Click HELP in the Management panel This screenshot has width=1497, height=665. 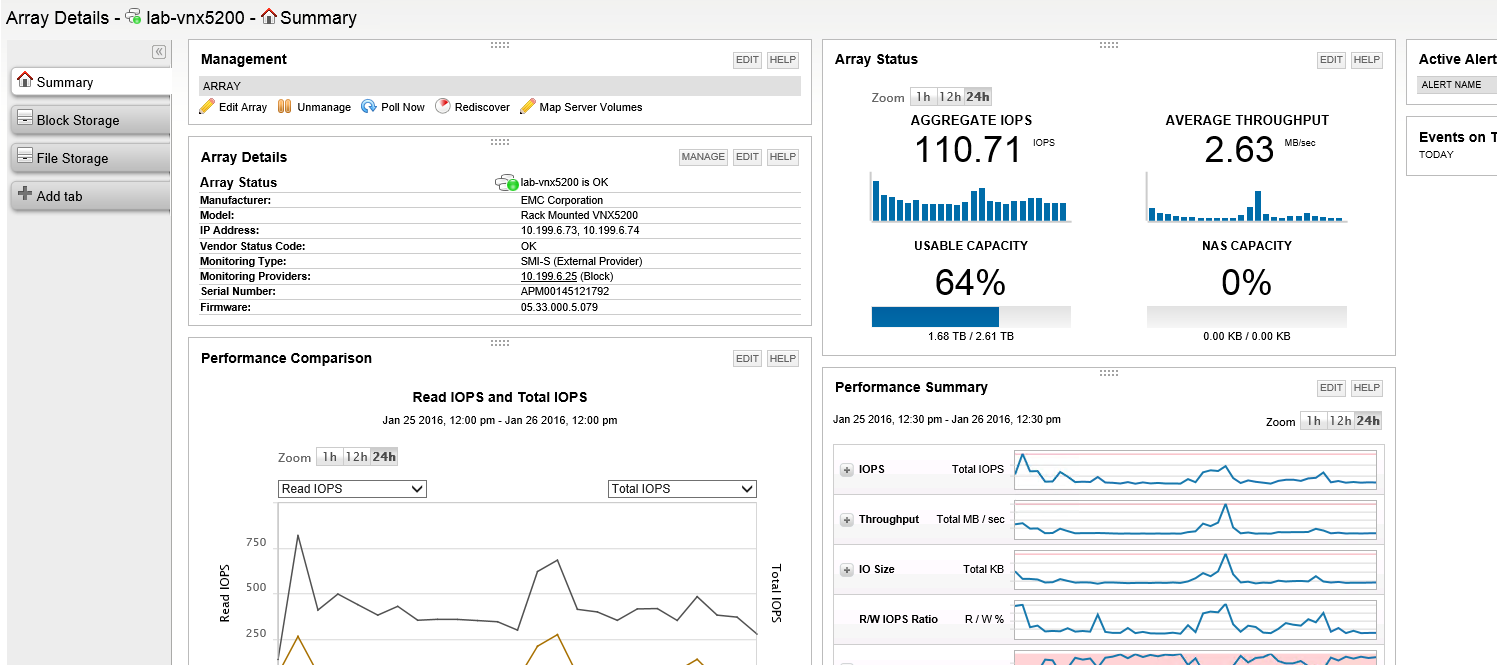point(783,60)
